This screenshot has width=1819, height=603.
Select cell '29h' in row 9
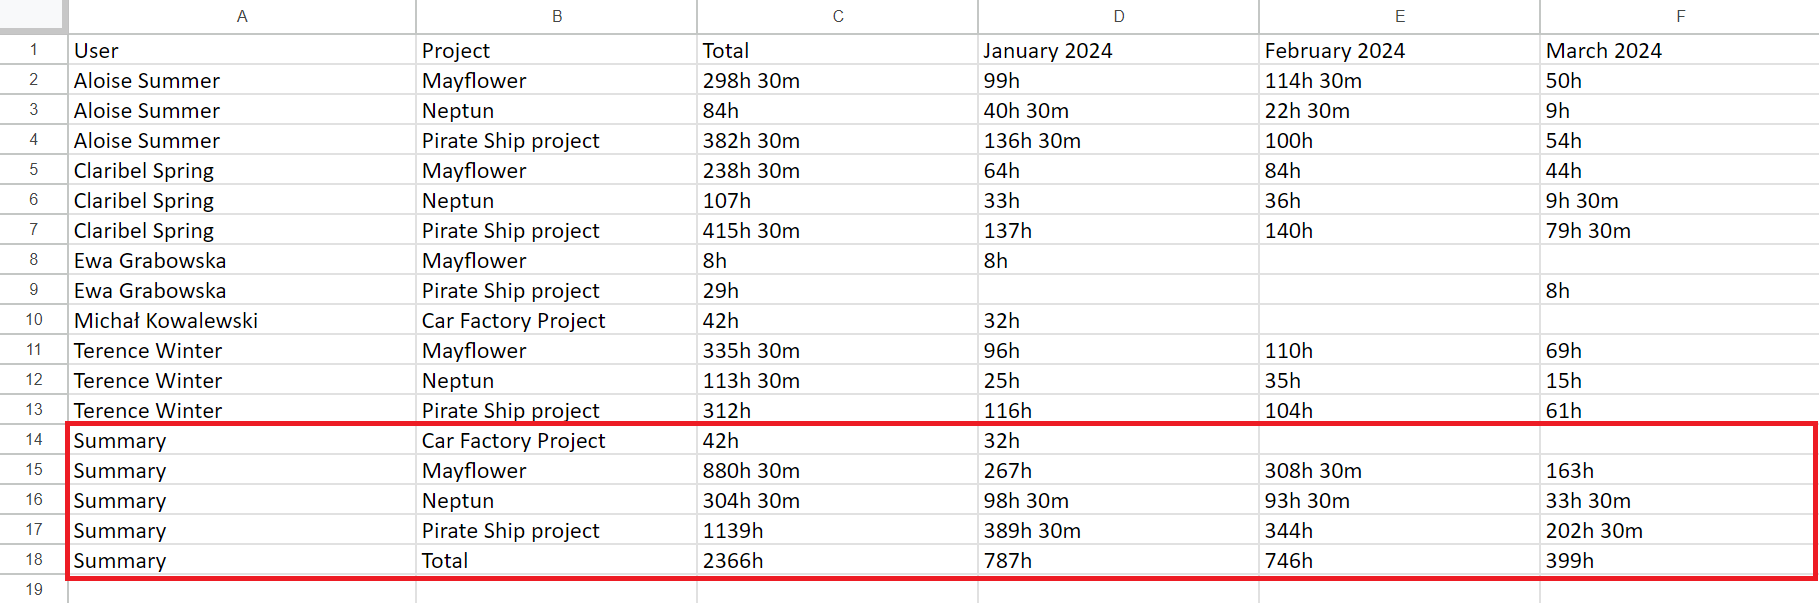(838, 290)
